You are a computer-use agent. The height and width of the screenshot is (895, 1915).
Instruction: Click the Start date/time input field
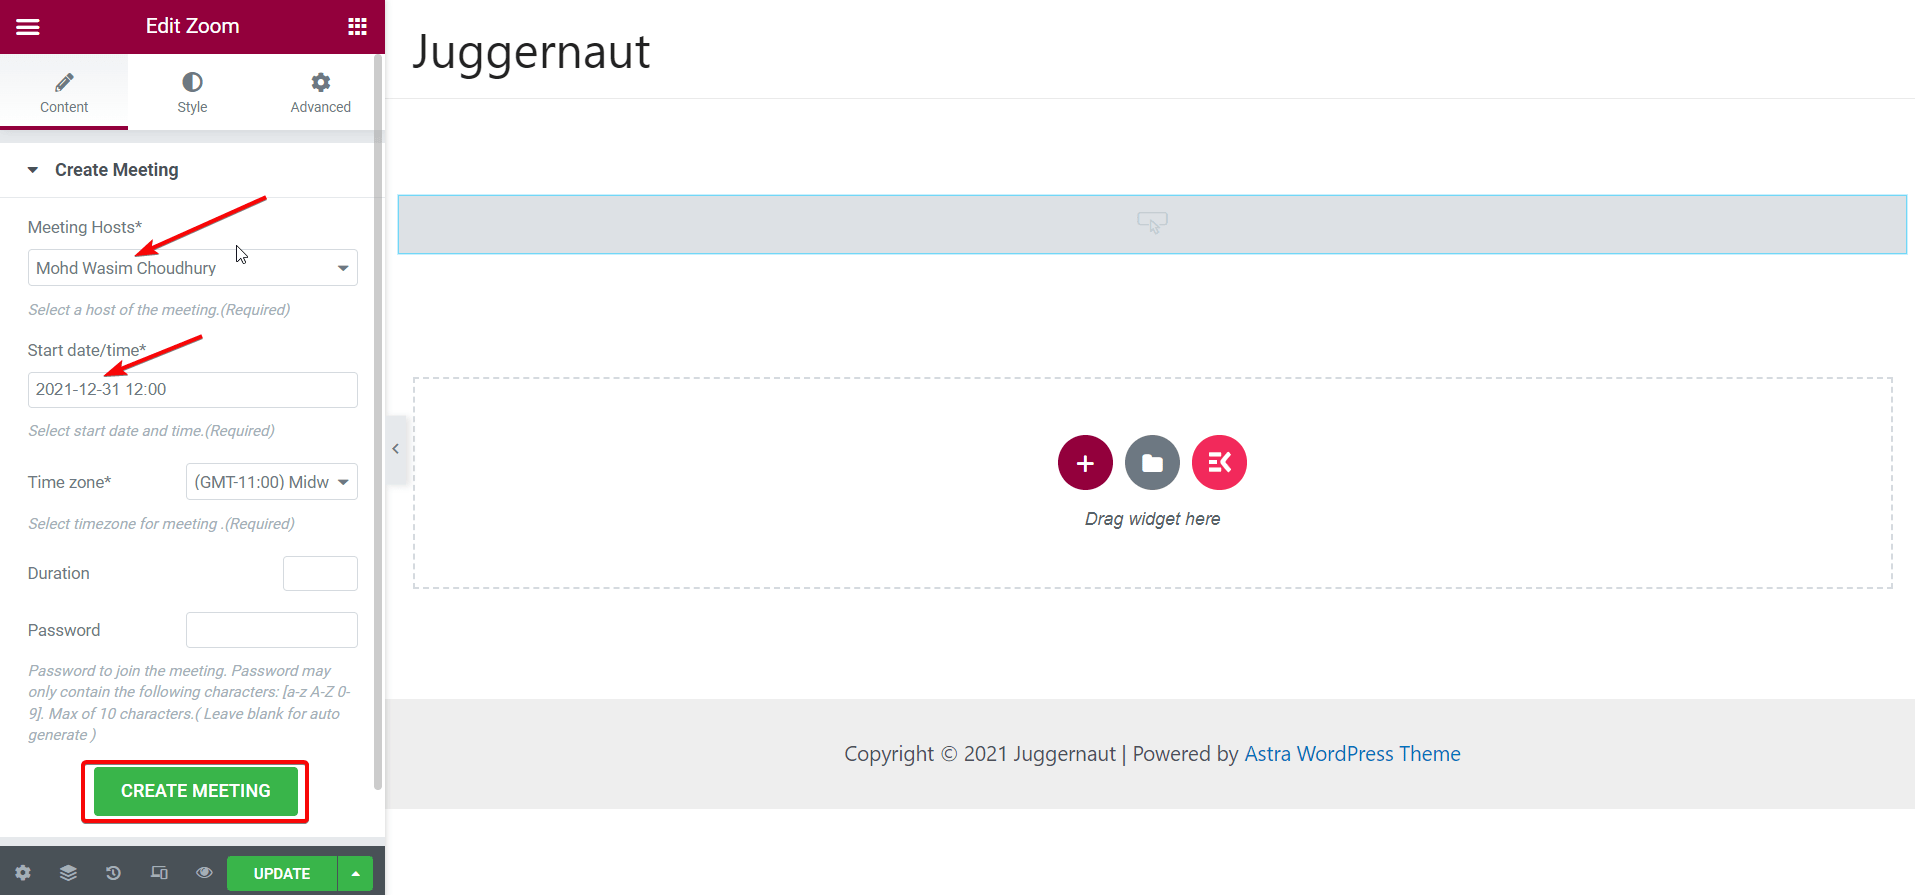(192, 389)
